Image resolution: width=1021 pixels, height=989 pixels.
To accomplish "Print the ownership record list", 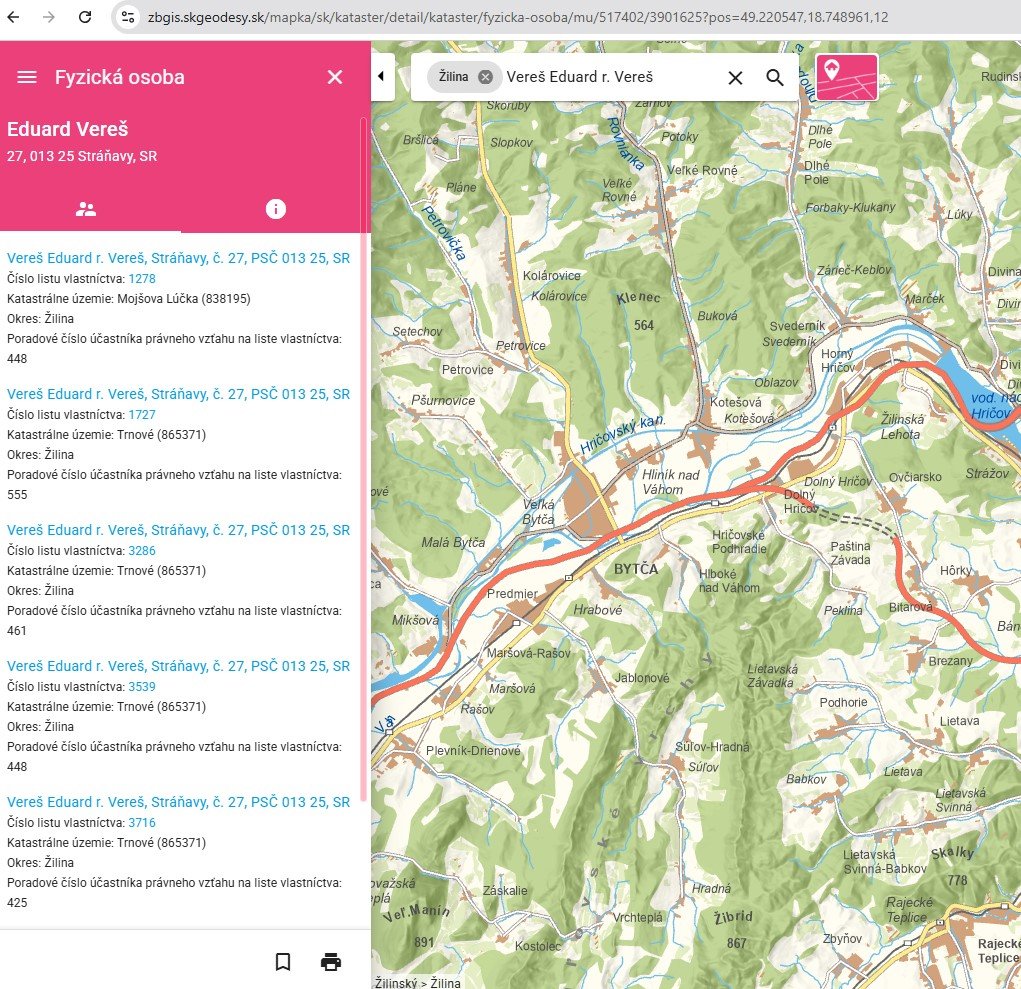I will click(x=331, y=962).
